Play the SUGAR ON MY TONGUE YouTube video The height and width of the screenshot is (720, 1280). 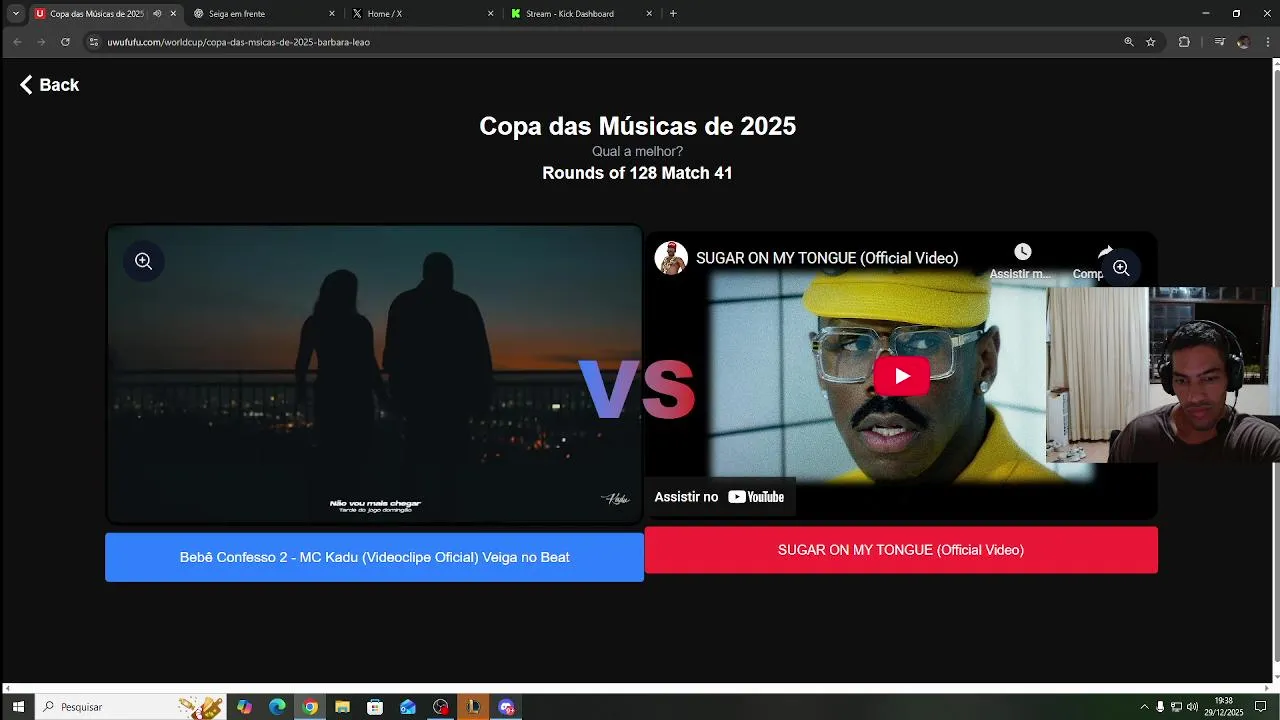coord(902,376)
